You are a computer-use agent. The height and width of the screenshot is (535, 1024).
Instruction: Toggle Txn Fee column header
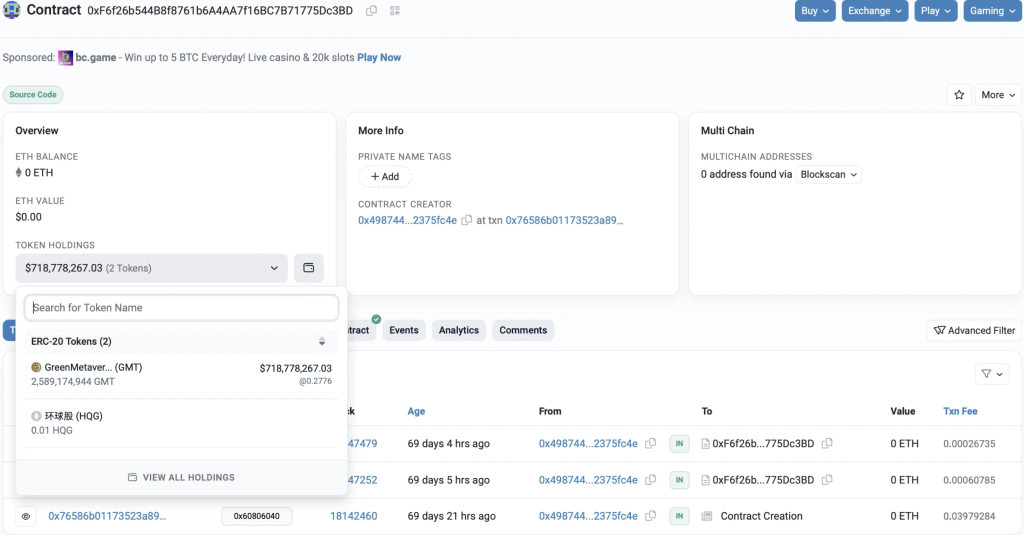point(960,412)
